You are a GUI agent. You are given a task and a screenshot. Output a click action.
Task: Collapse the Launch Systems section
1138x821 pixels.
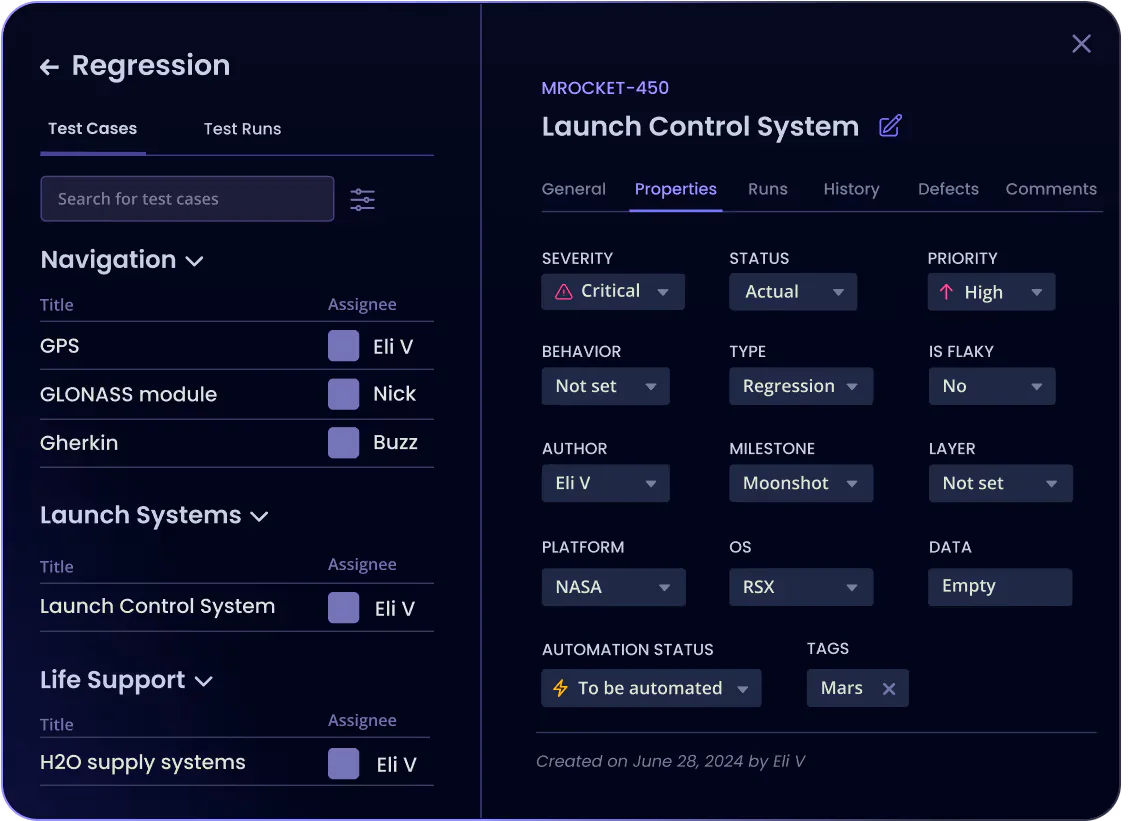259,517
